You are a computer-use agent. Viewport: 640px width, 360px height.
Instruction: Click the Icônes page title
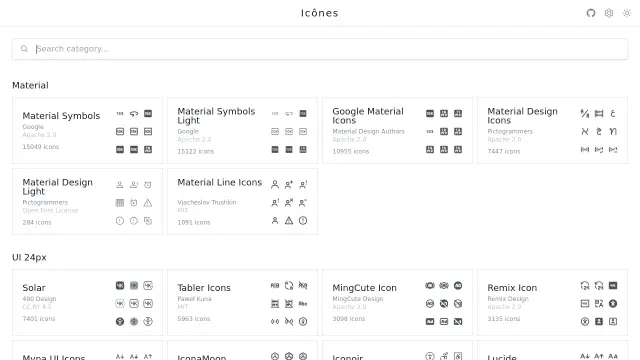(x=320, y=13)
